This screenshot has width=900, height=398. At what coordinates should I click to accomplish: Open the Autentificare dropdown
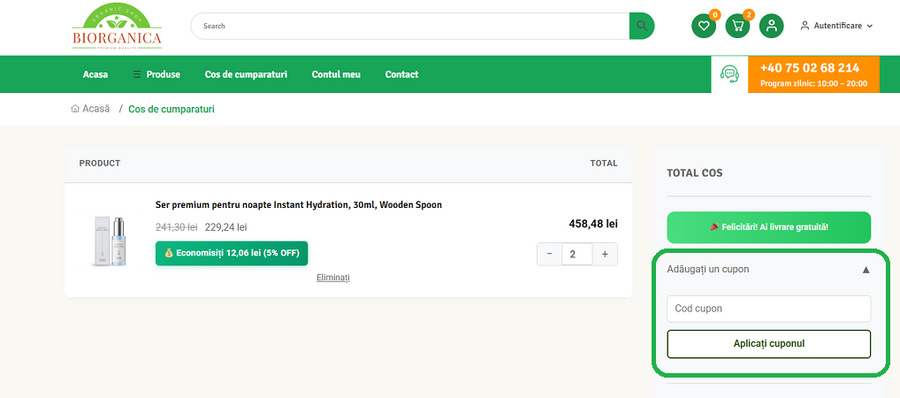[x=837, y=26]
